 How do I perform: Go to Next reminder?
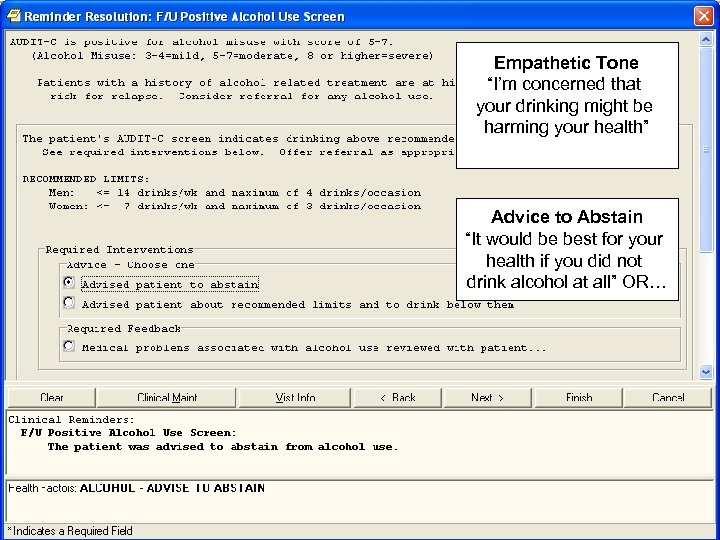tap(487, 398)
